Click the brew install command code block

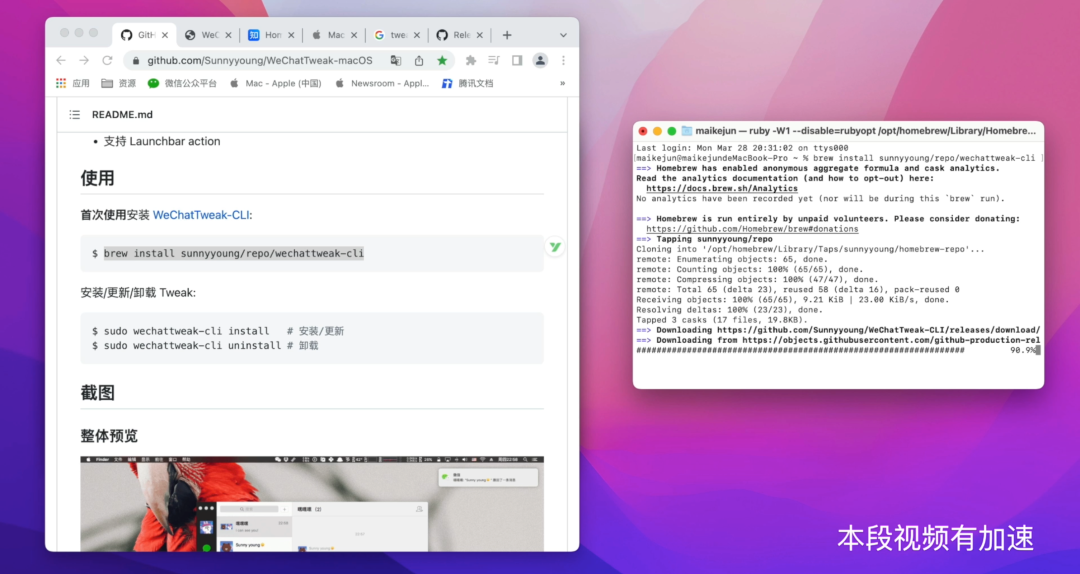[x=312, y=254]
